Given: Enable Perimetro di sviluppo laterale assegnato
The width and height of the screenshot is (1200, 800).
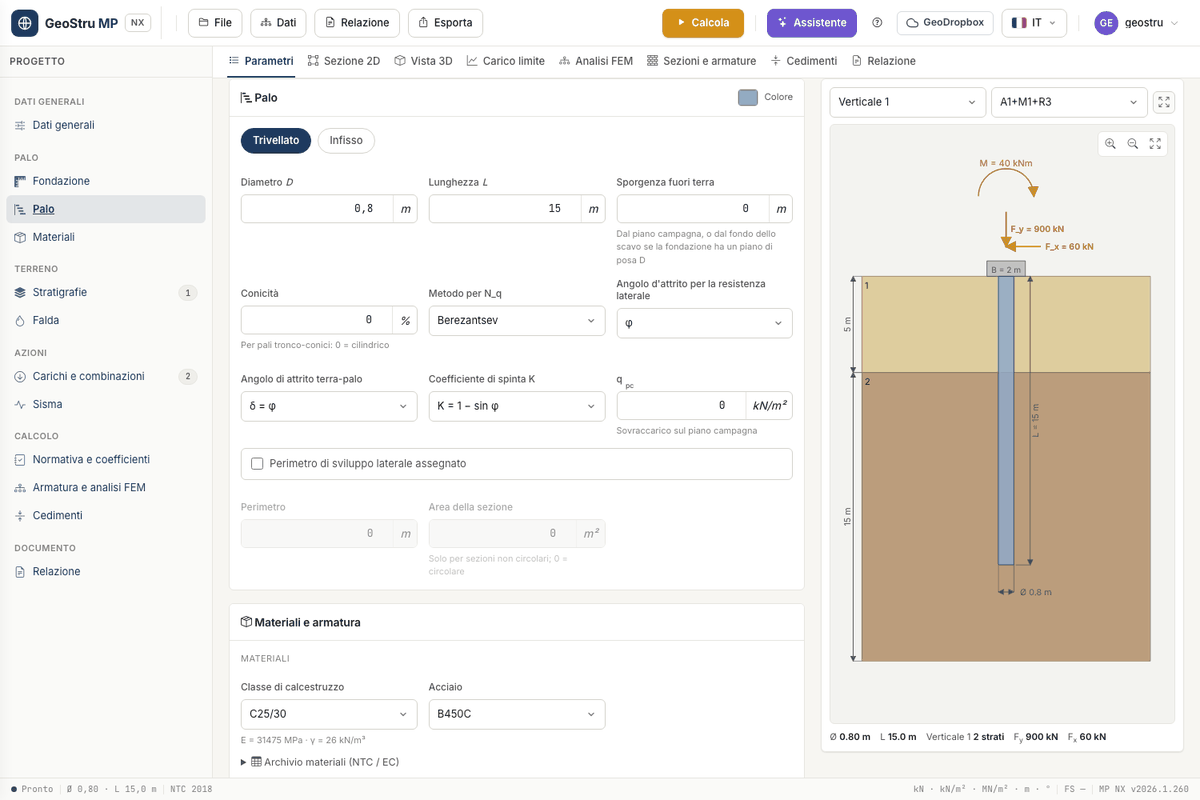Looking at the screenshot, I should pyautogui.click(x=257, y=464).
